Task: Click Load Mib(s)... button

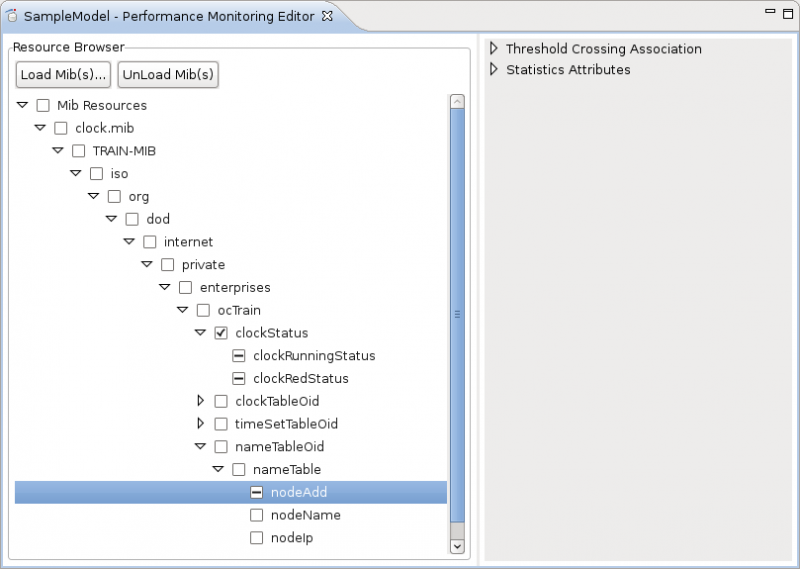Action: pyautogui.click(x=63, y=75)
